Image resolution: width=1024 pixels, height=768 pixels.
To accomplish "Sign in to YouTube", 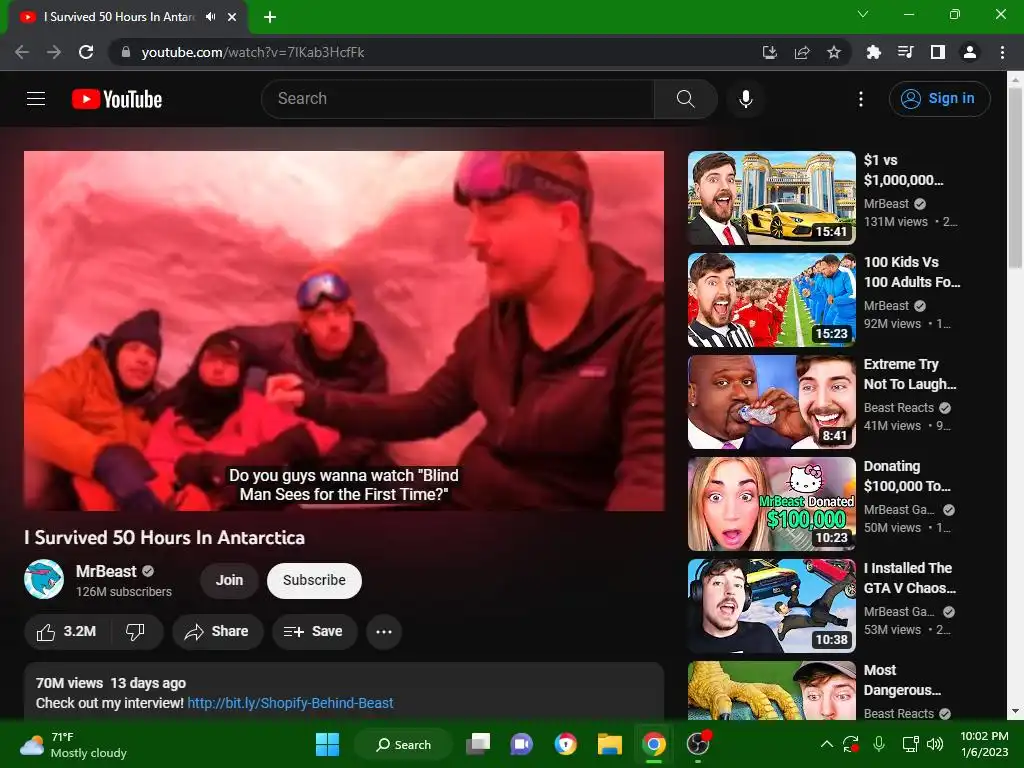I will 939,99.
